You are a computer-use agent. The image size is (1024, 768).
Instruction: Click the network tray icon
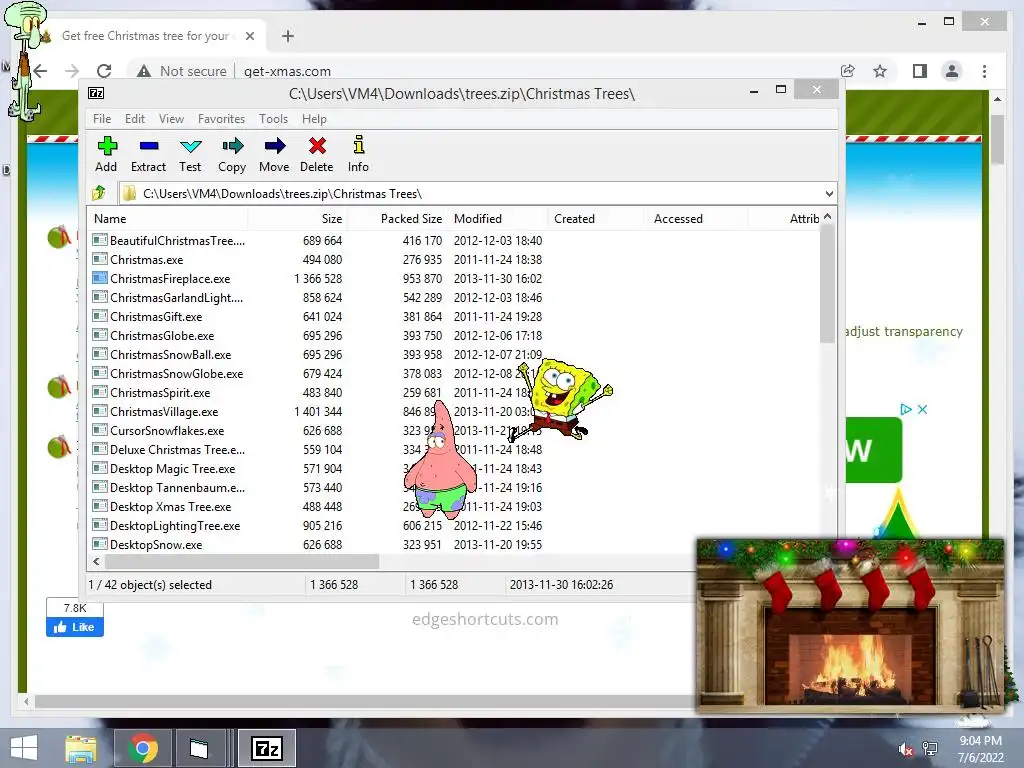(930, 748)
